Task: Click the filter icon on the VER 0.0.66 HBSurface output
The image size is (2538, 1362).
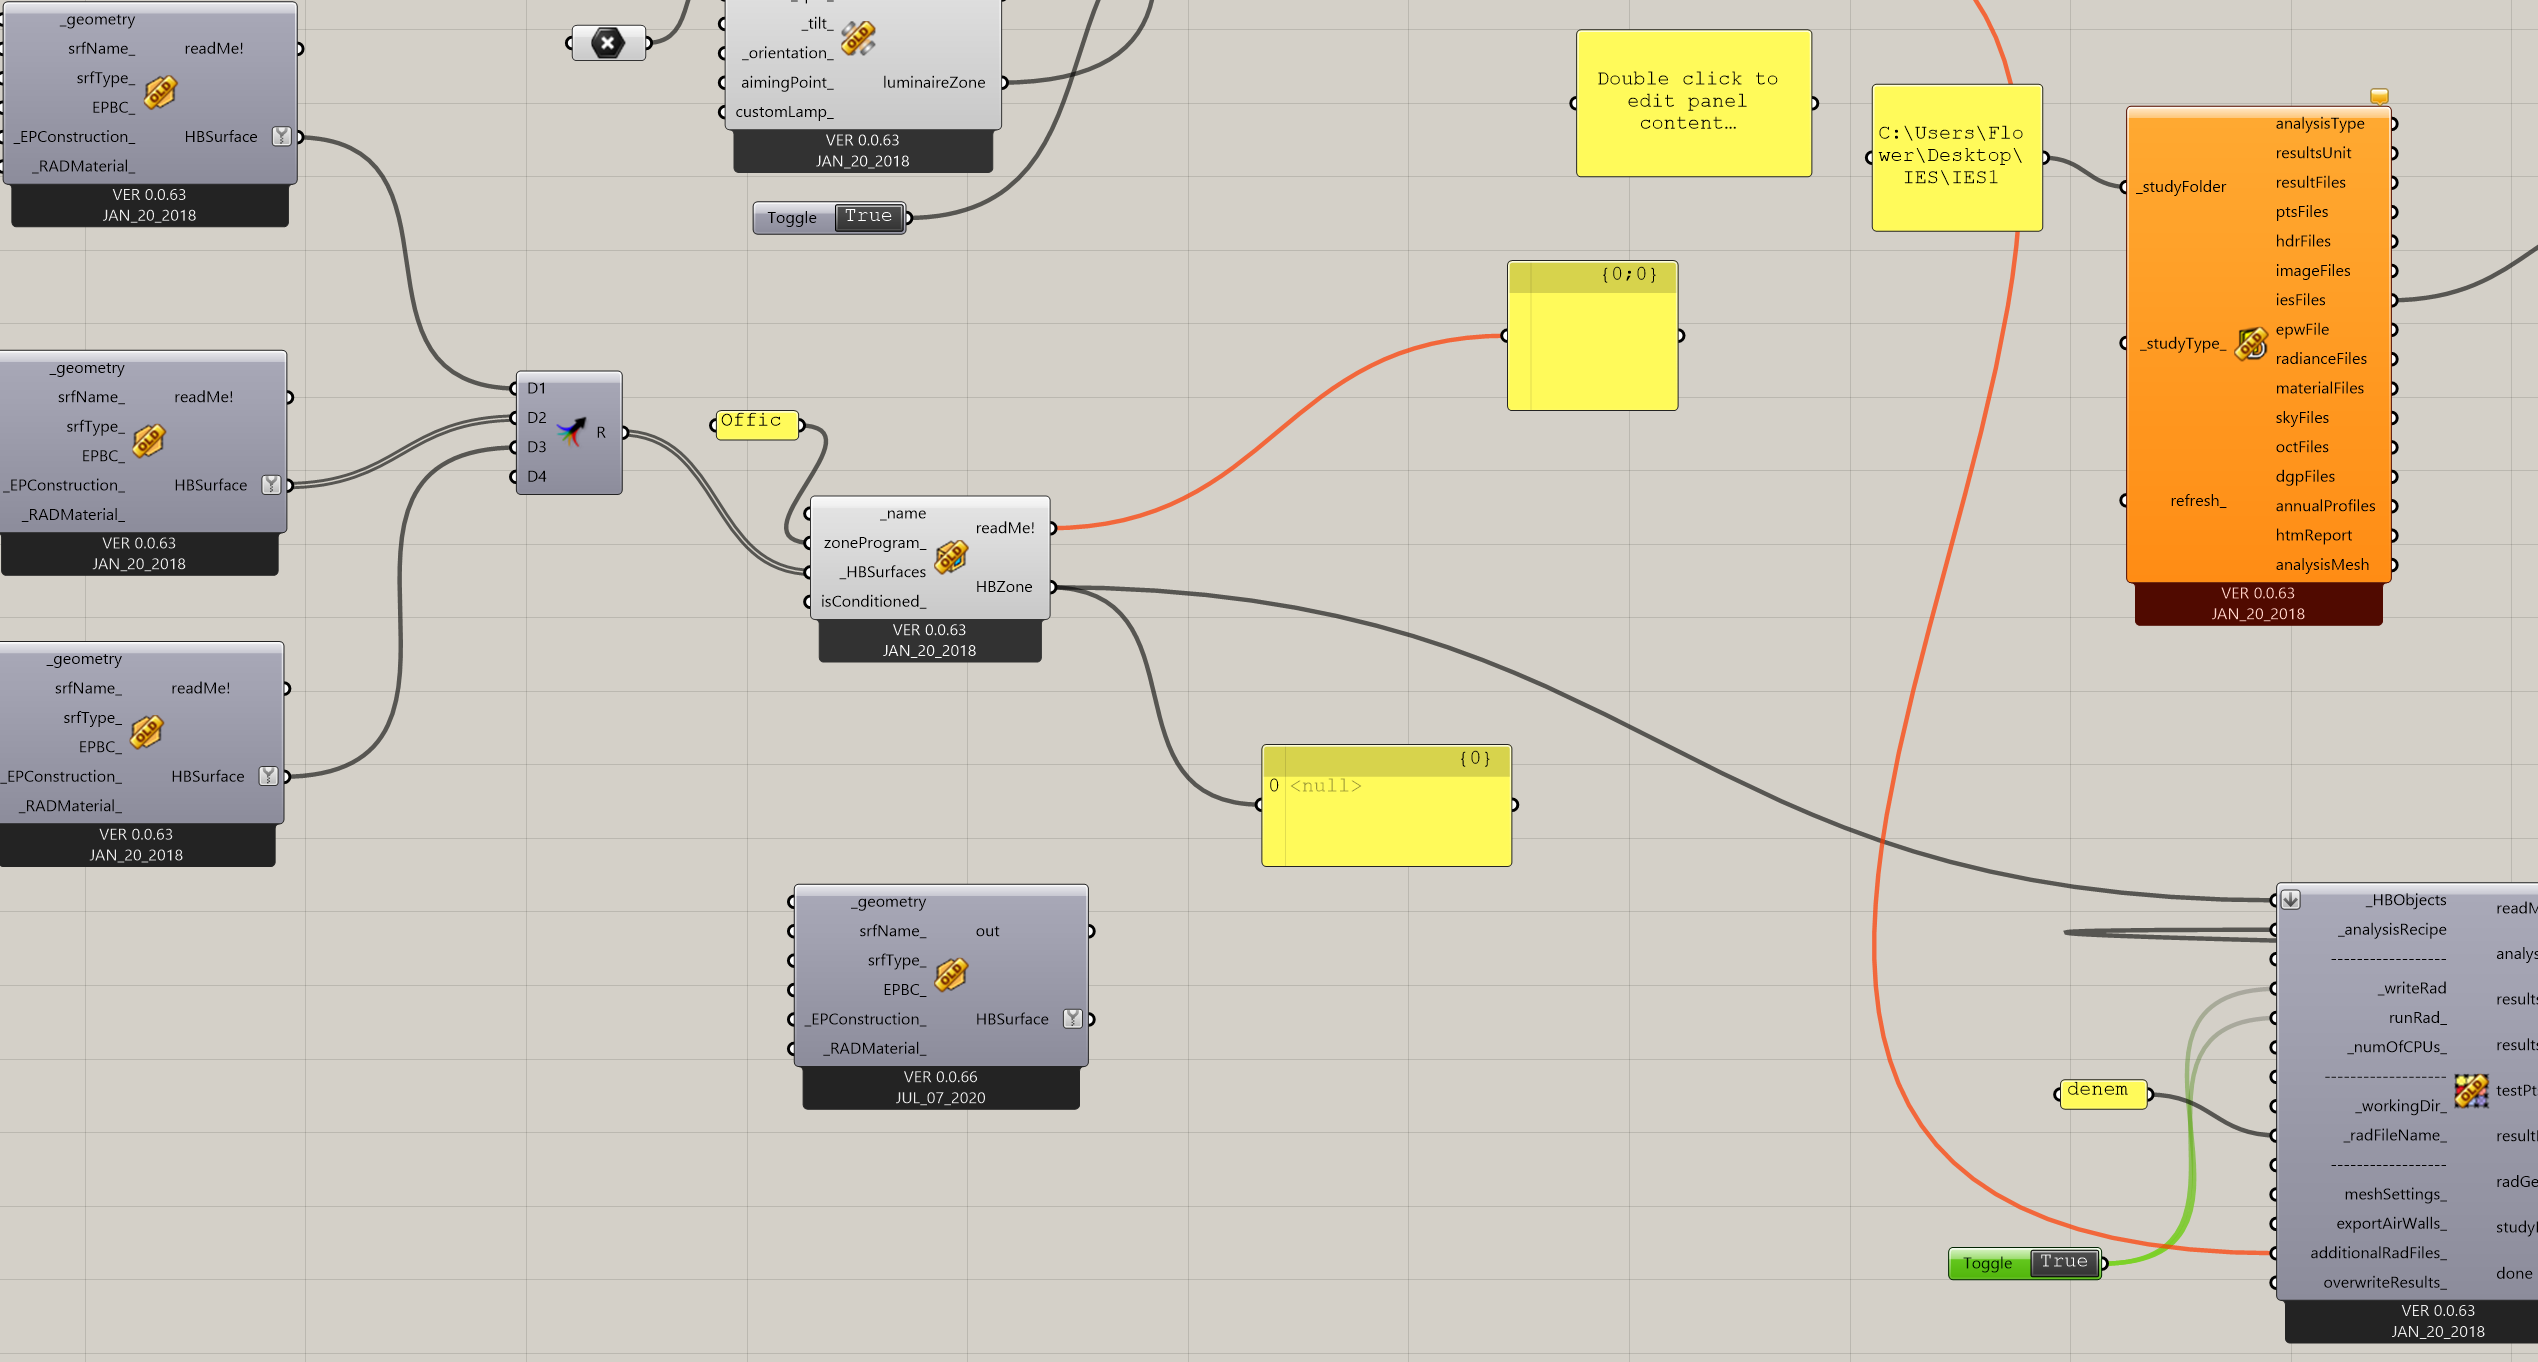Action: coord(1073,1019)
